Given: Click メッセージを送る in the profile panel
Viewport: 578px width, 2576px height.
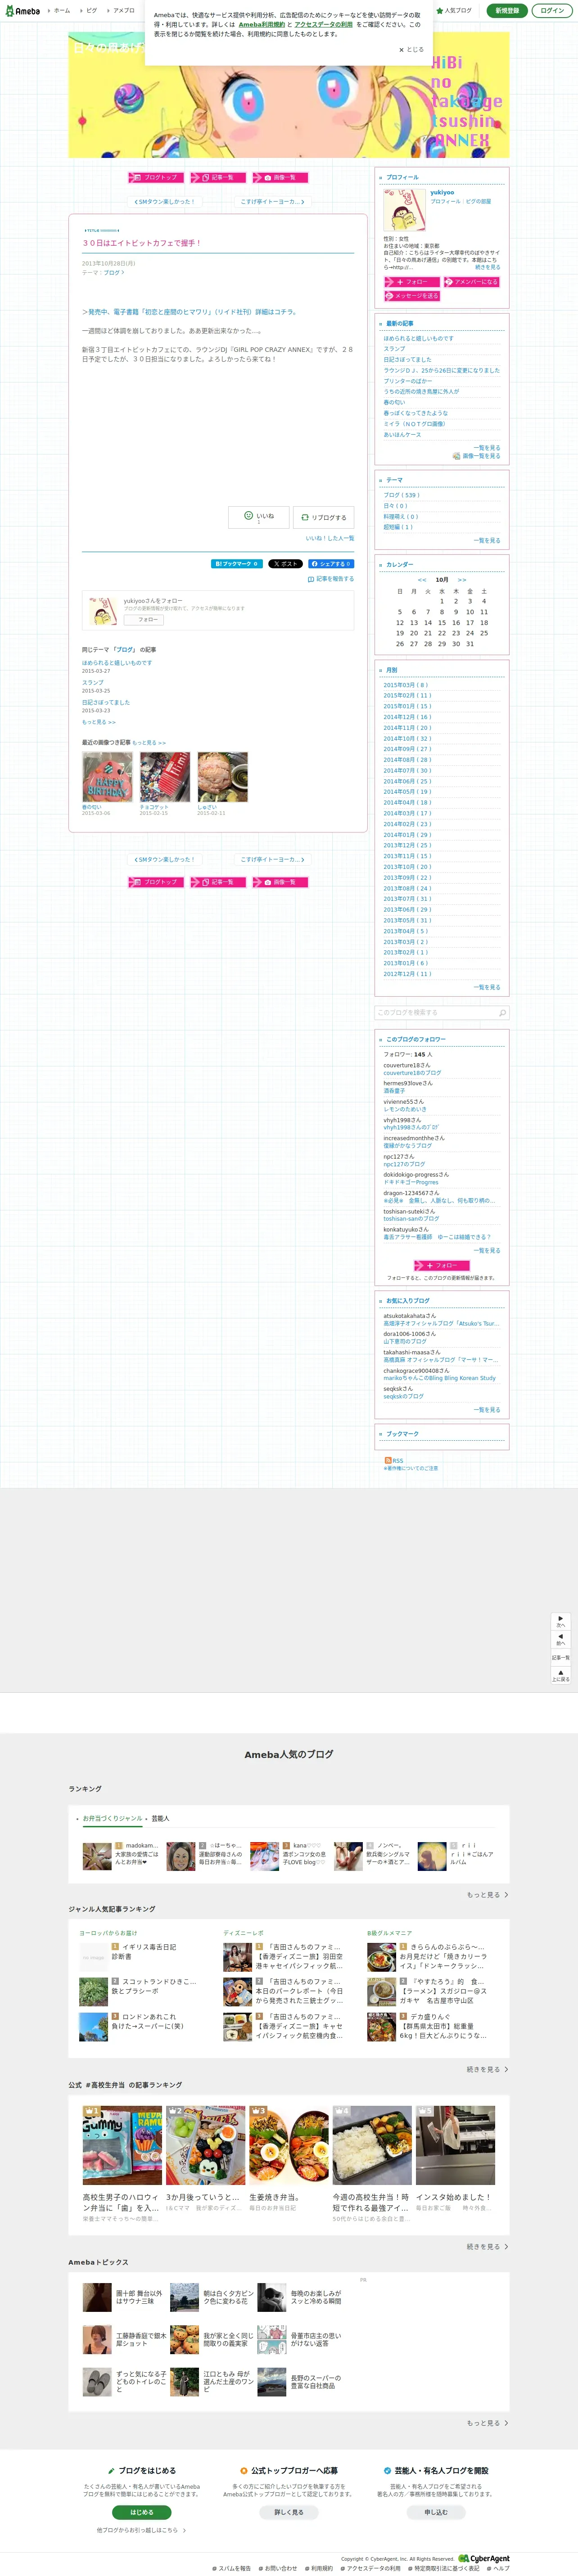Looking at the screenshot, I should (412, 296).
